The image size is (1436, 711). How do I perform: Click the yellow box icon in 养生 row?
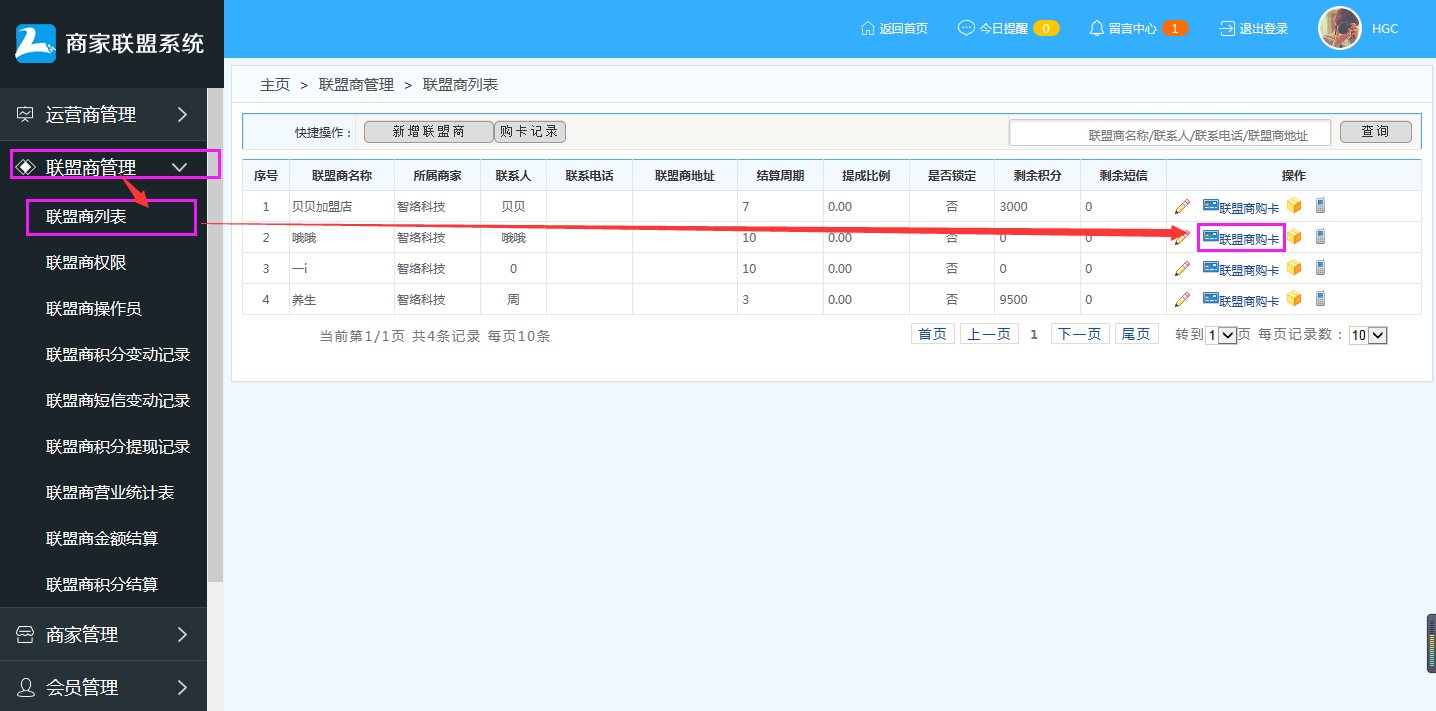tap(1294, 299)
